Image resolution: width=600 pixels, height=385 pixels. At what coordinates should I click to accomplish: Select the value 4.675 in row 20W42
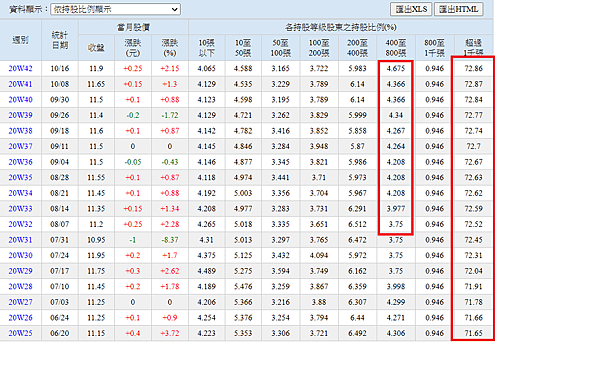point(396,69)
